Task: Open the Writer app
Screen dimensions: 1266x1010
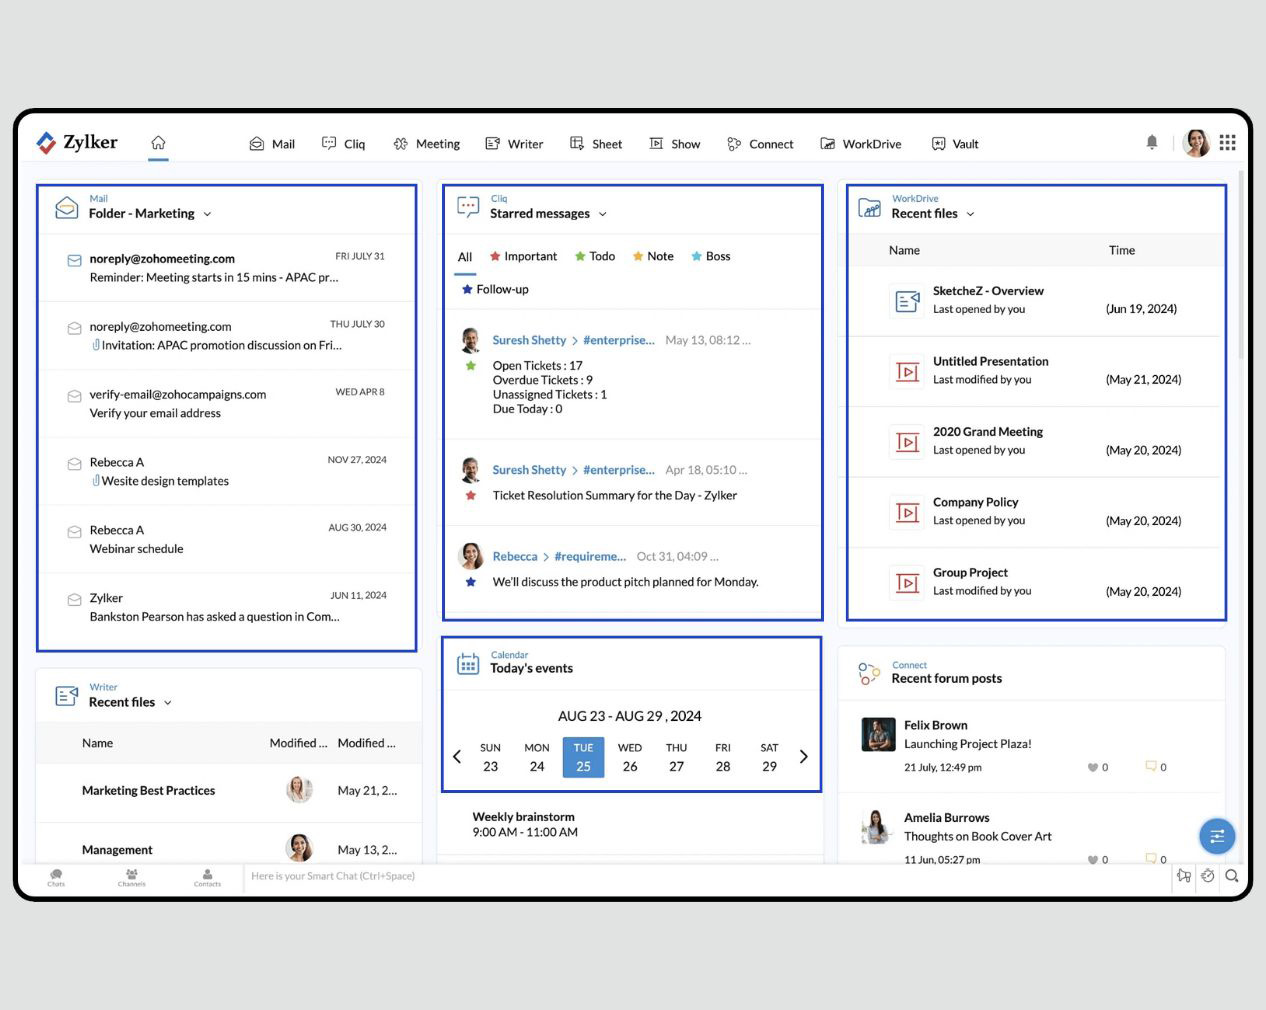Action: coord(514,144)
